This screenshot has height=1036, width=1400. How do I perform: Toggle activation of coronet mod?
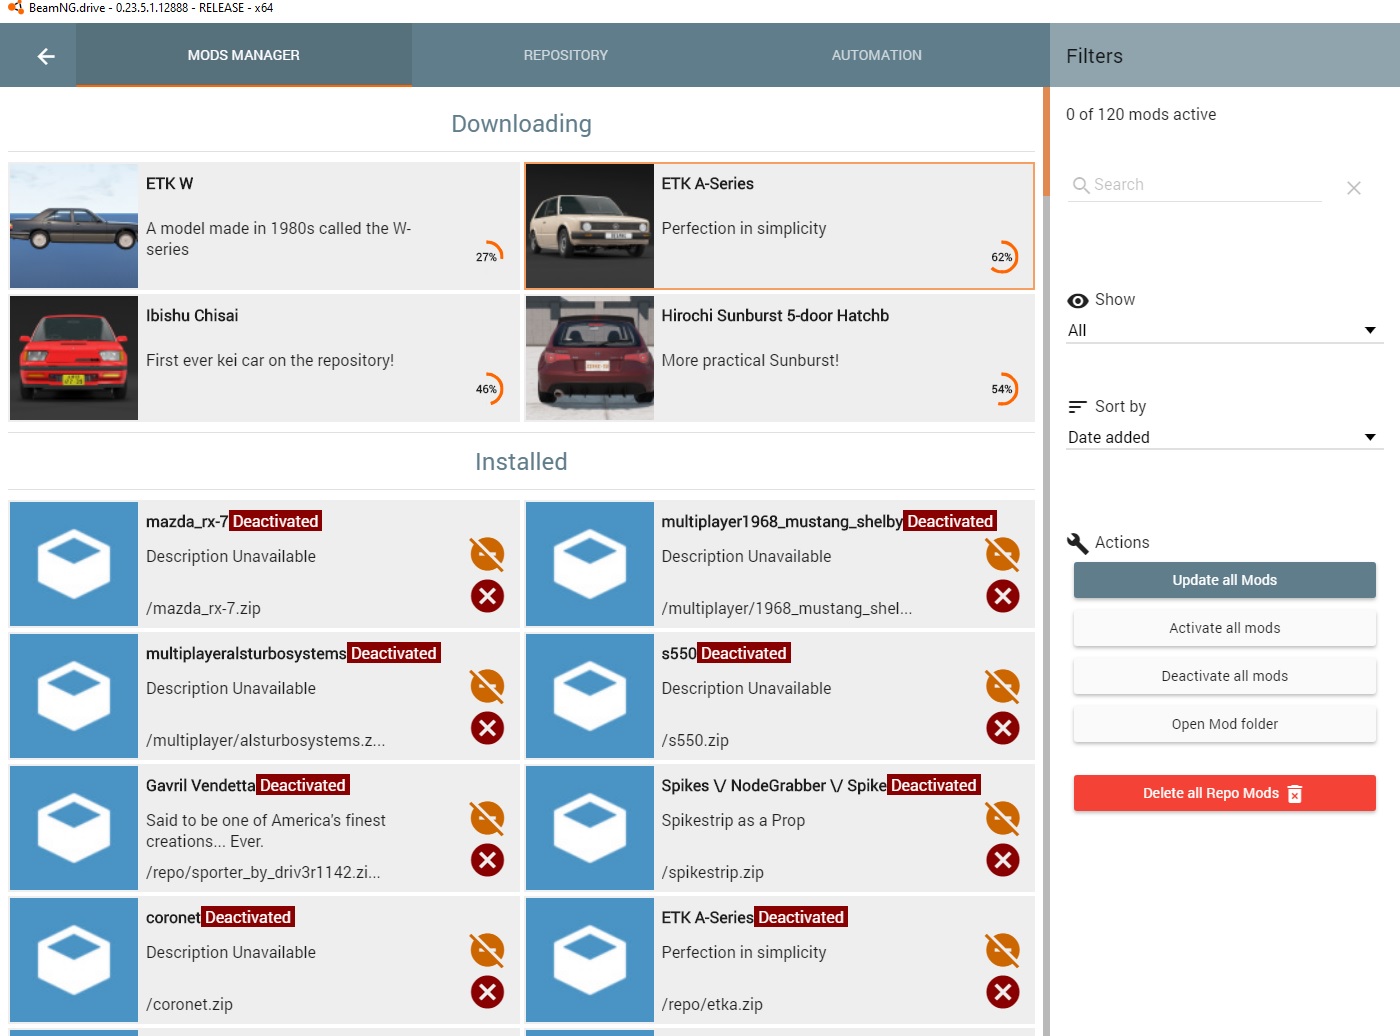coord(487,949)
